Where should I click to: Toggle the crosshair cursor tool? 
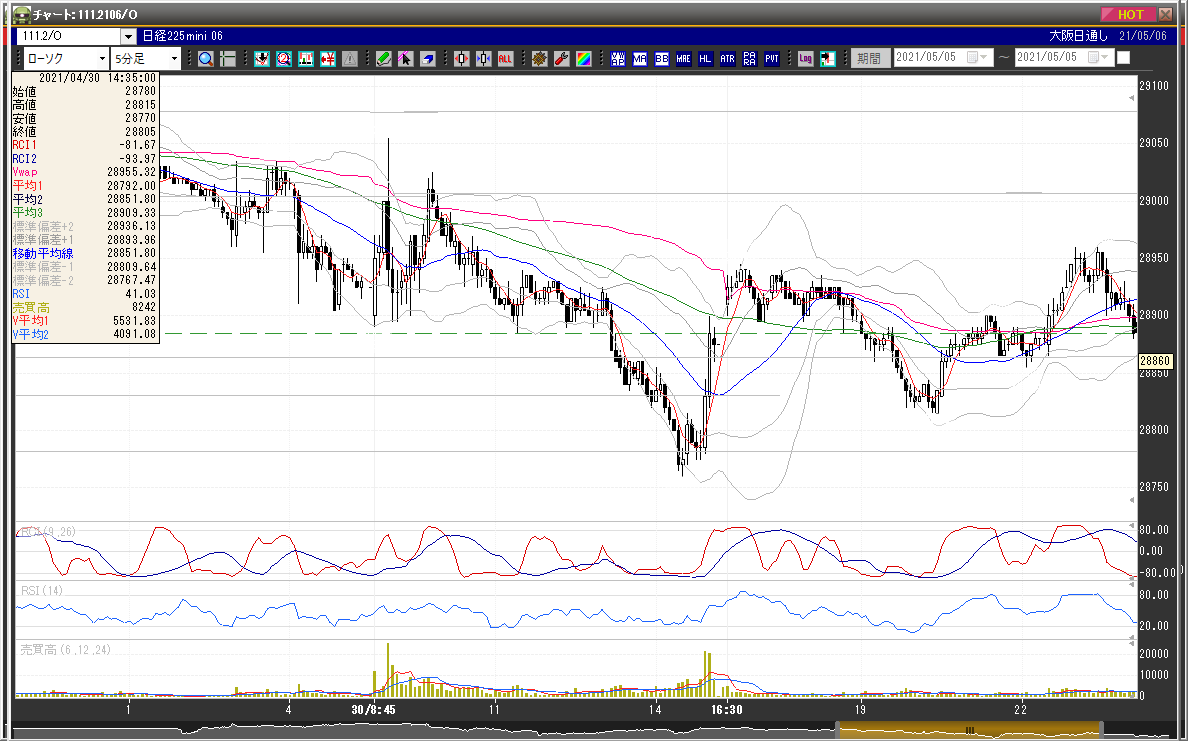[228, 58]
